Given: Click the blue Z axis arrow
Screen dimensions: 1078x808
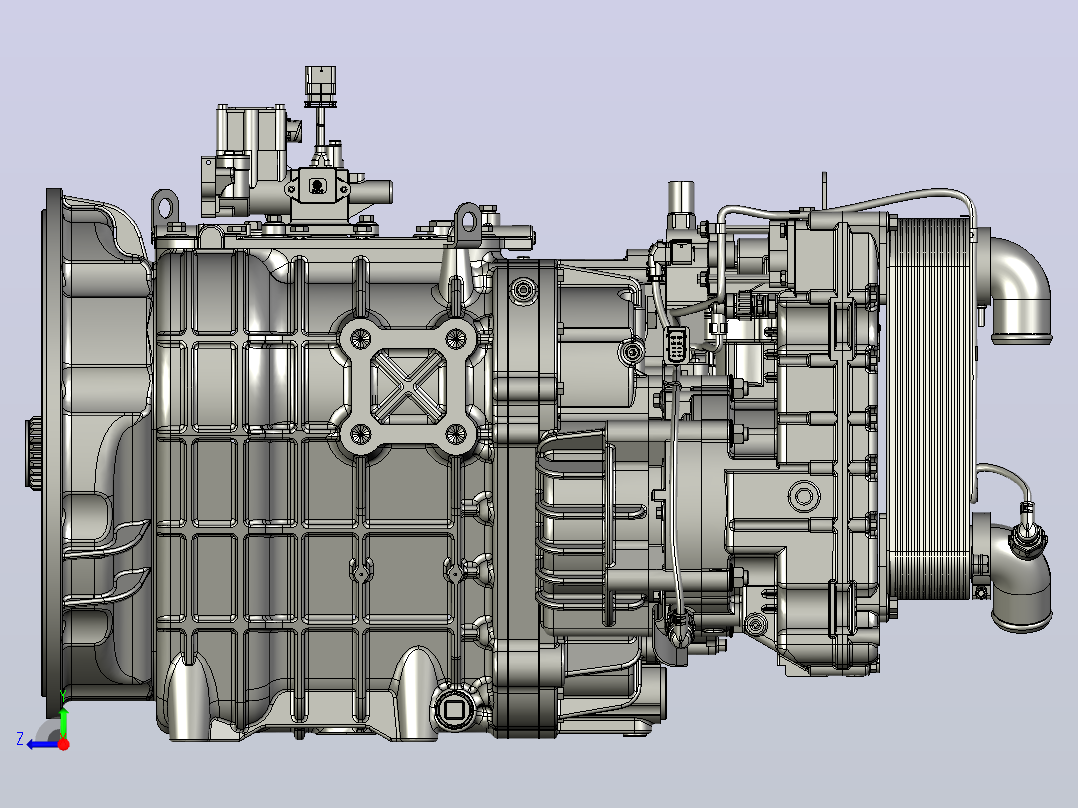Looking at the screenshot, I should pos(42,744).
